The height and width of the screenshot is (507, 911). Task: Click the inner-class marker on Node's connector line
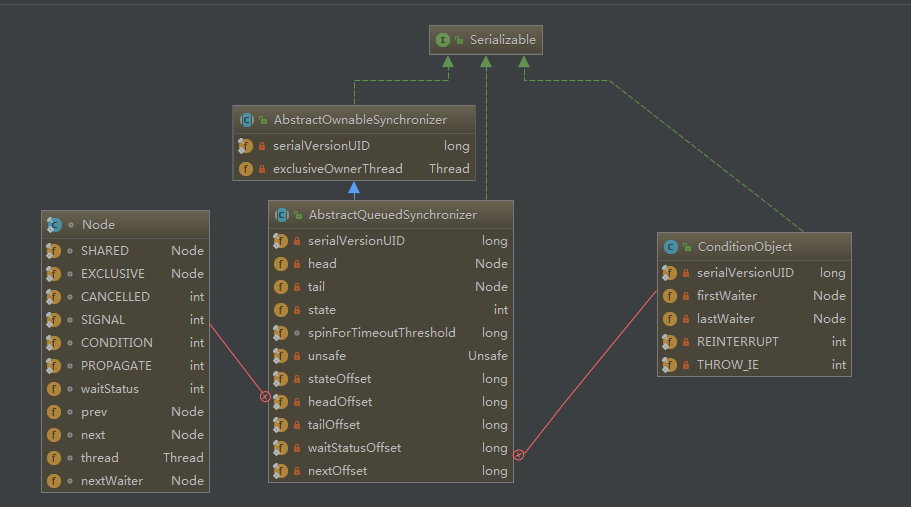pyautogui.click(x=265, y=396)
